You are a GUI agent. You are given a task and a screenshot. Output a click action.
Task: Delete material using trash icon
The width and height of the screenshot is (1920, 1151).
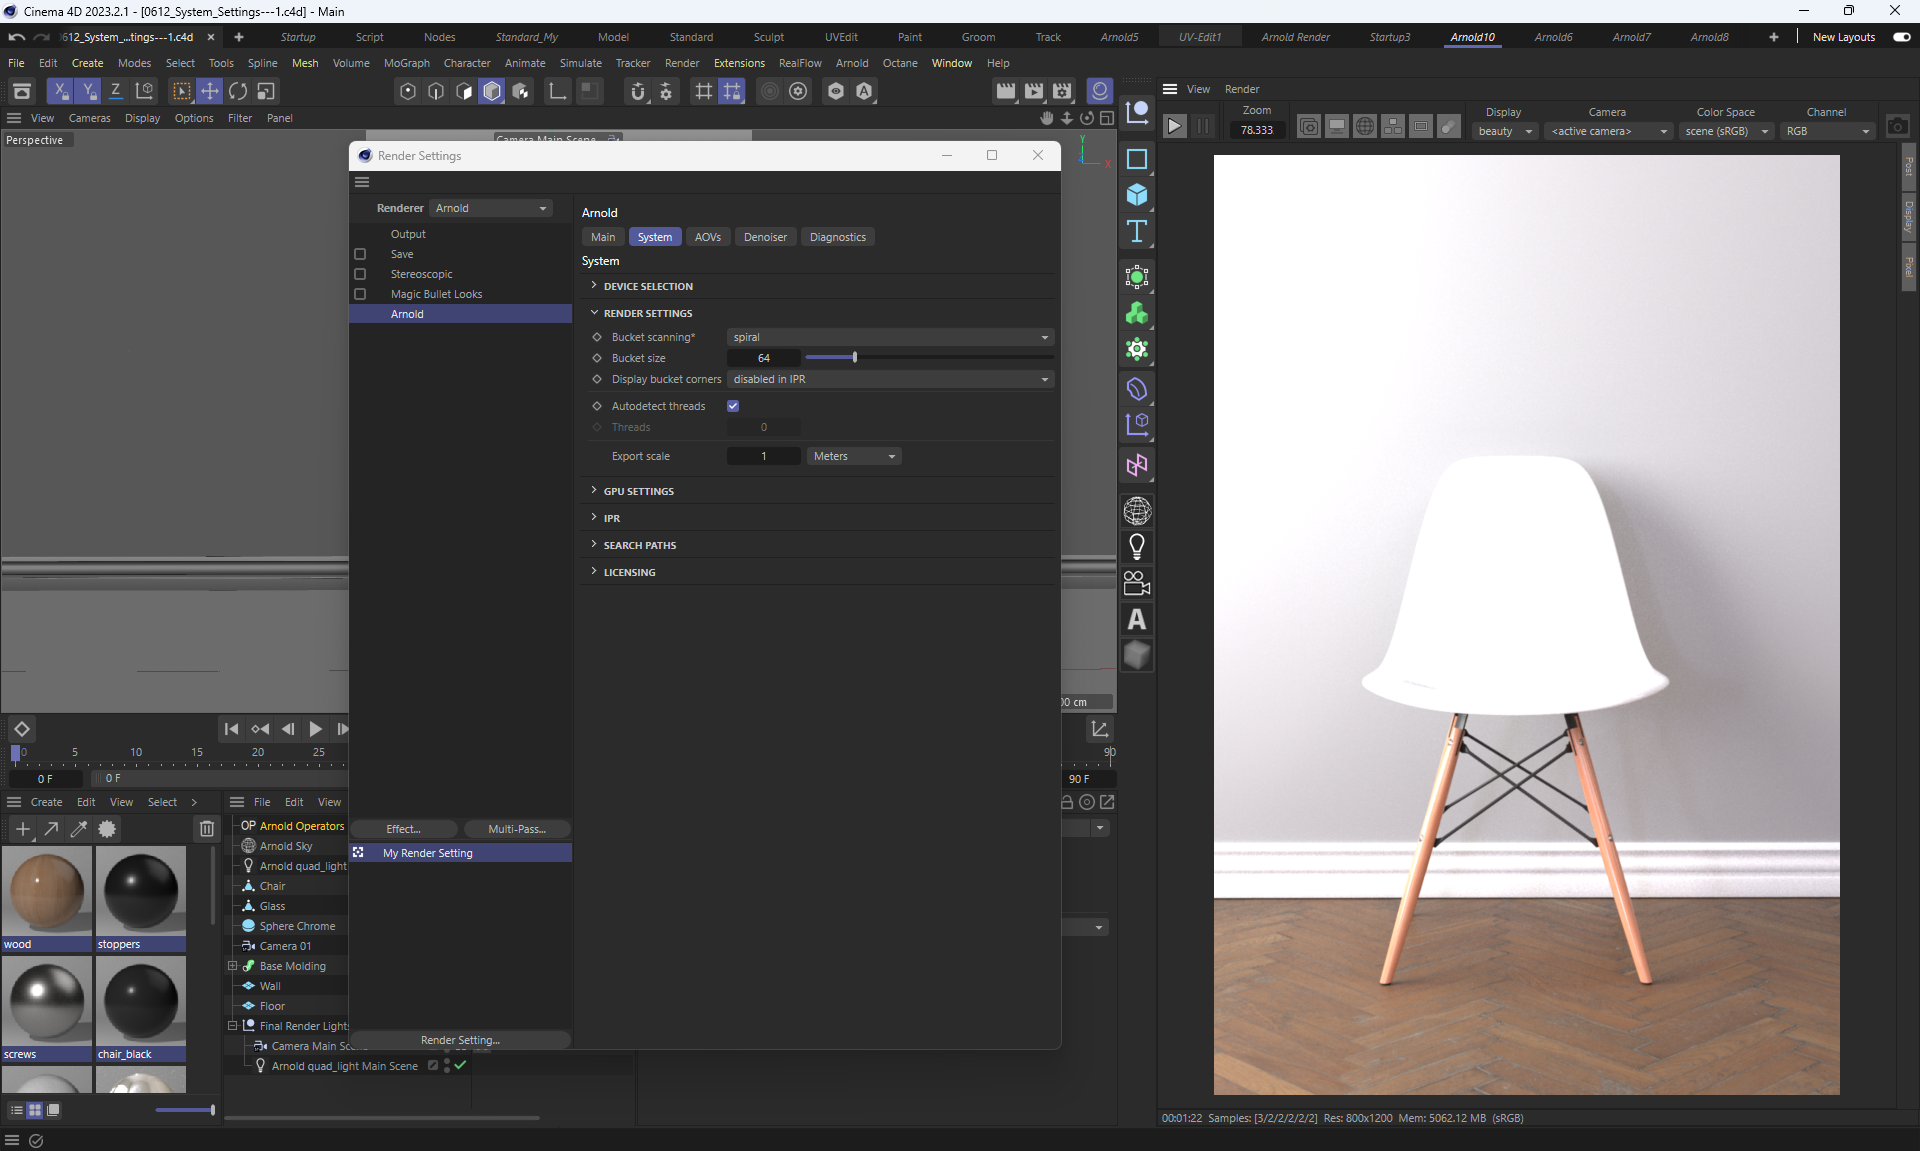tap(206, 829)
